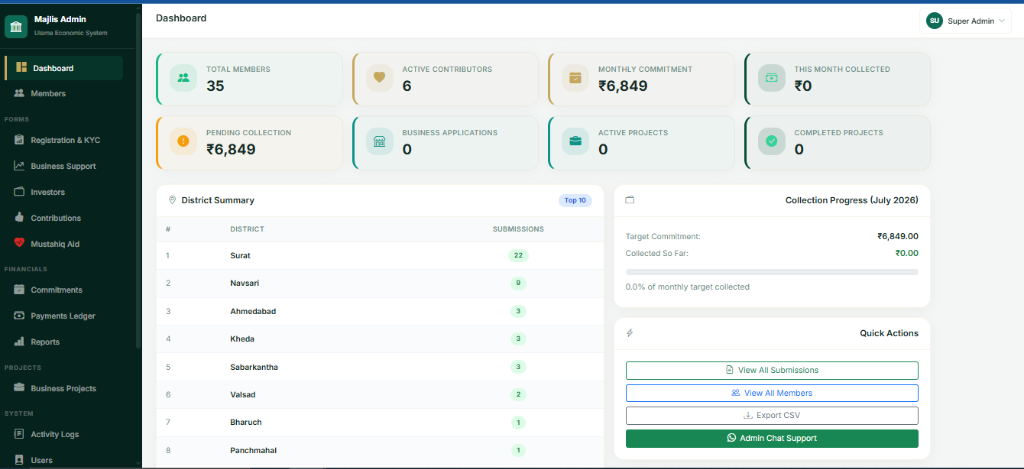The height and width of the screenshot is (469, 1024).
Task: Click the Users icon in sidebar
Action: coord(19,460)
